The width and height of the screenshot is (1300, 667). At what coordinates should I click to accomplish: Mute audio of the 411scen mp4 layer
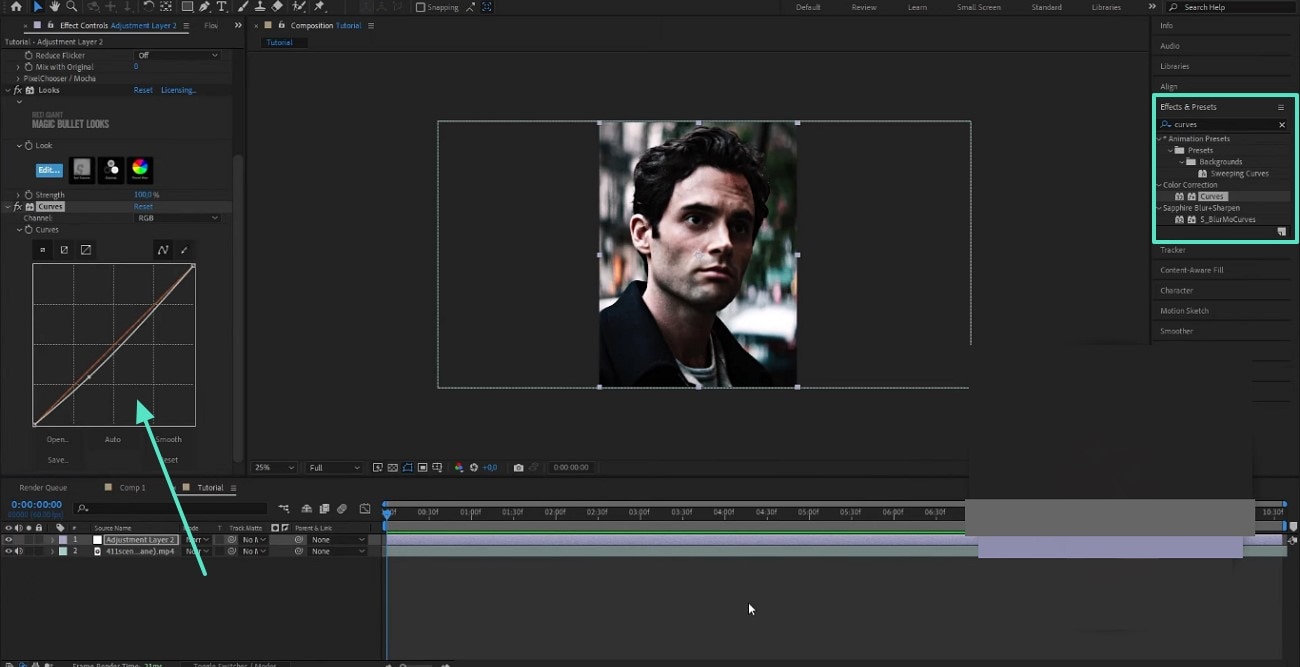[x=18, y=551]
